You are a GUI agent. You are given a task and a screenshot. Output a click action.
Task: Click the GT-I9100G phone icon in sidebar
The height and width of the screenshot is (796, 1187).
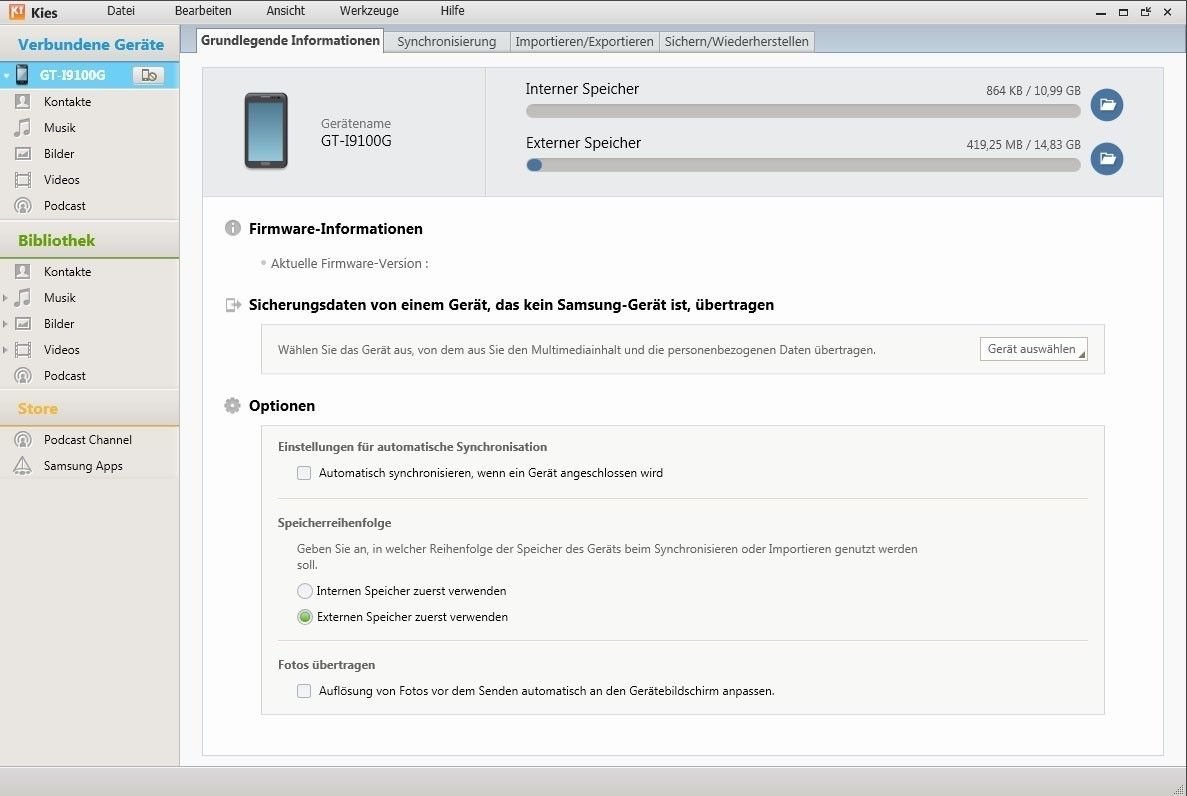tap(22, 74)
